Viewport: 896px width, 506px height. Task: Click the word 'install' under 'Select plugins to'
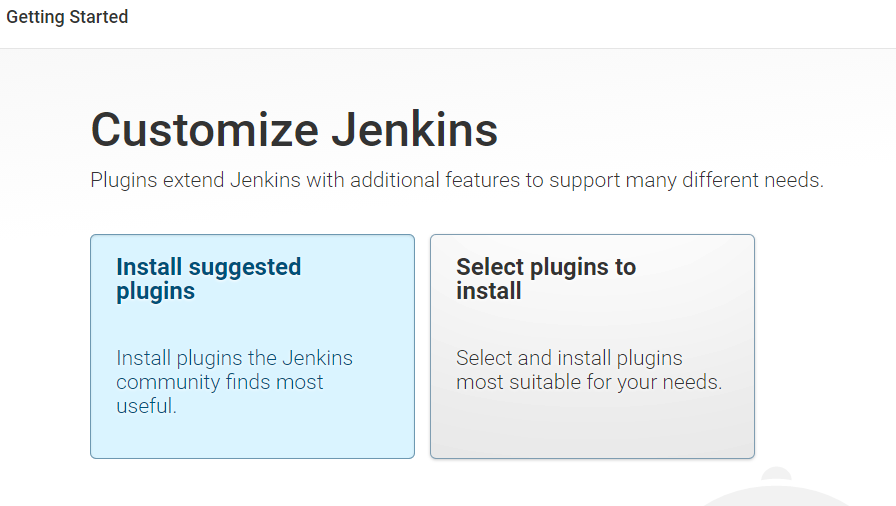click(489, 291)
